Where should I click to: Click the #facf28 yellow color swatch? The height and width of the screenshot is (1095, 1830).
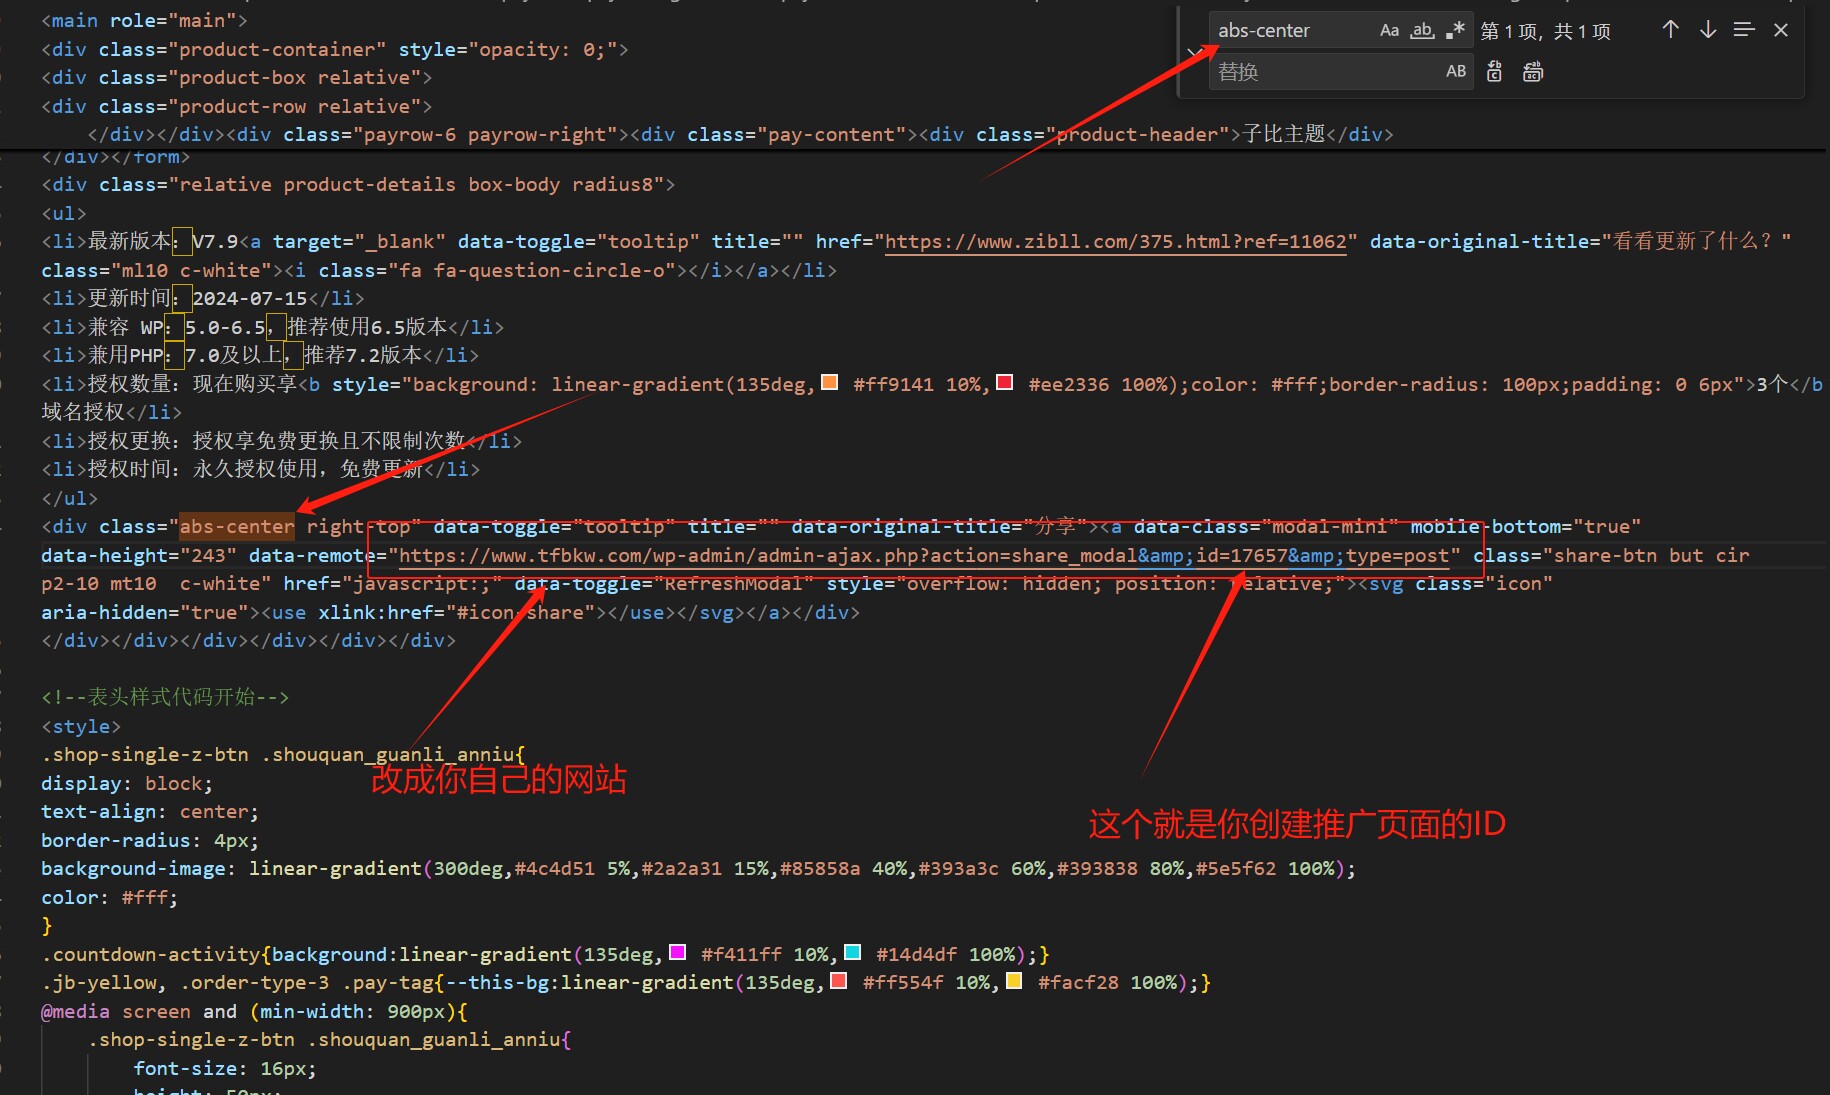point(1014,981)
